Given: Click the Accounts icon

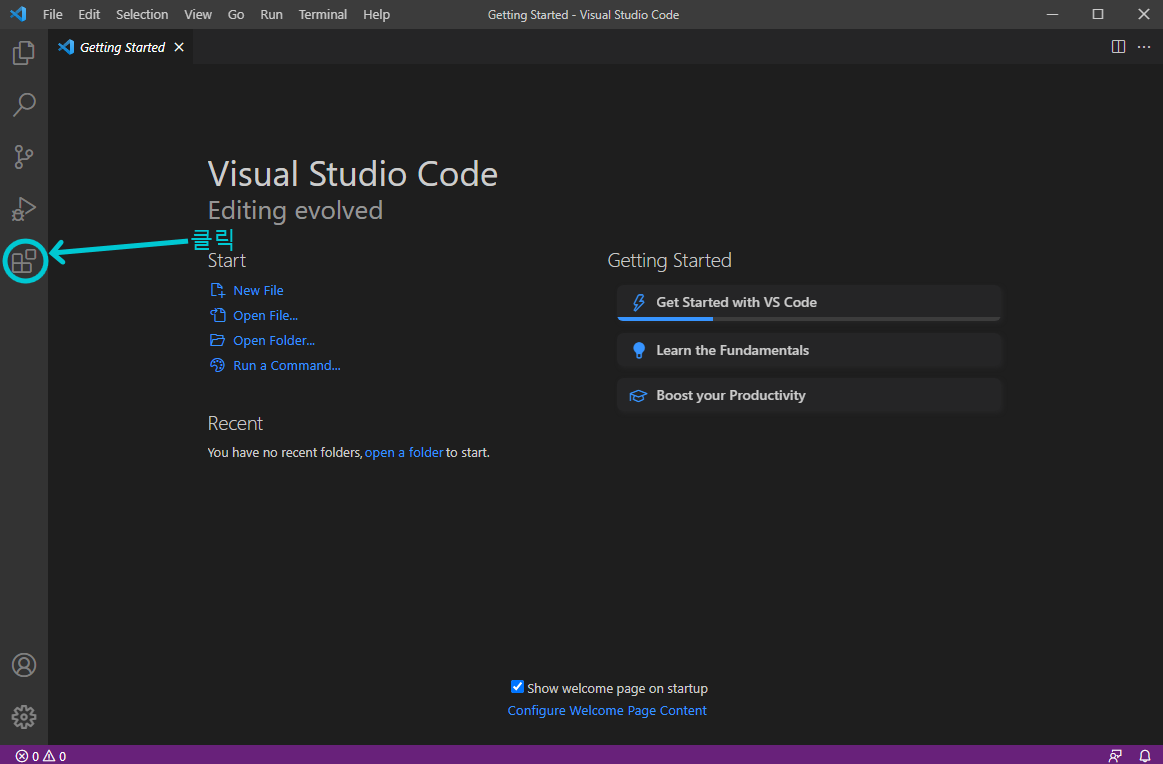Looking at the screenshot, I should point(24,664).
